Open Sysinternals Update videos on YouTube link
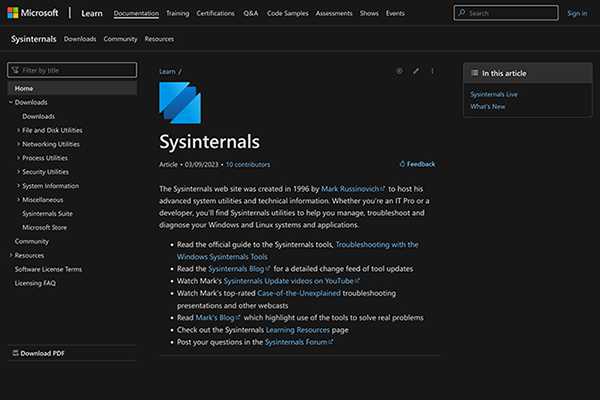The width and height of the screenshot is (600, 400). click(292, 281)
